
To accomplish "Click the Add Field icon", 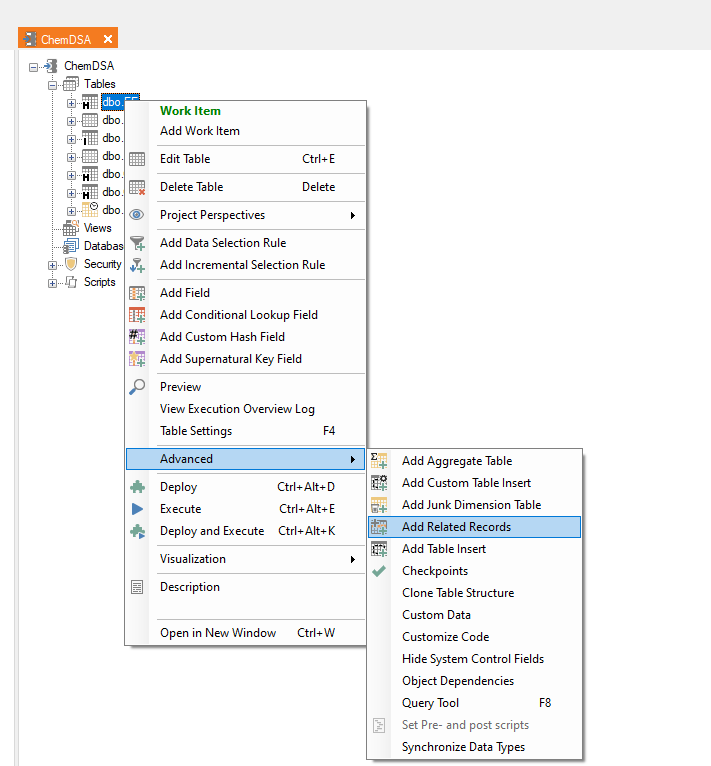I will point(137,293).
